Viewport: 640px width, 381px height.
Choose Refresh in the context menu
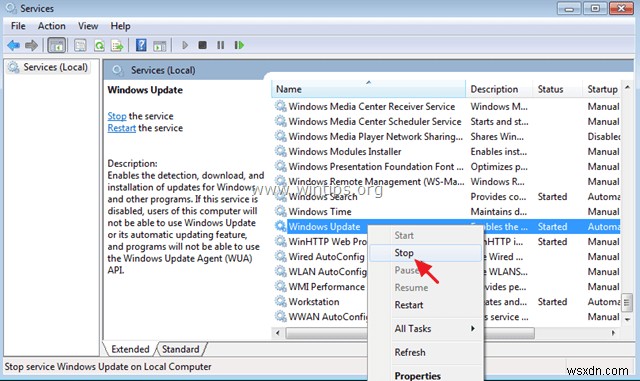click(426, 352)
